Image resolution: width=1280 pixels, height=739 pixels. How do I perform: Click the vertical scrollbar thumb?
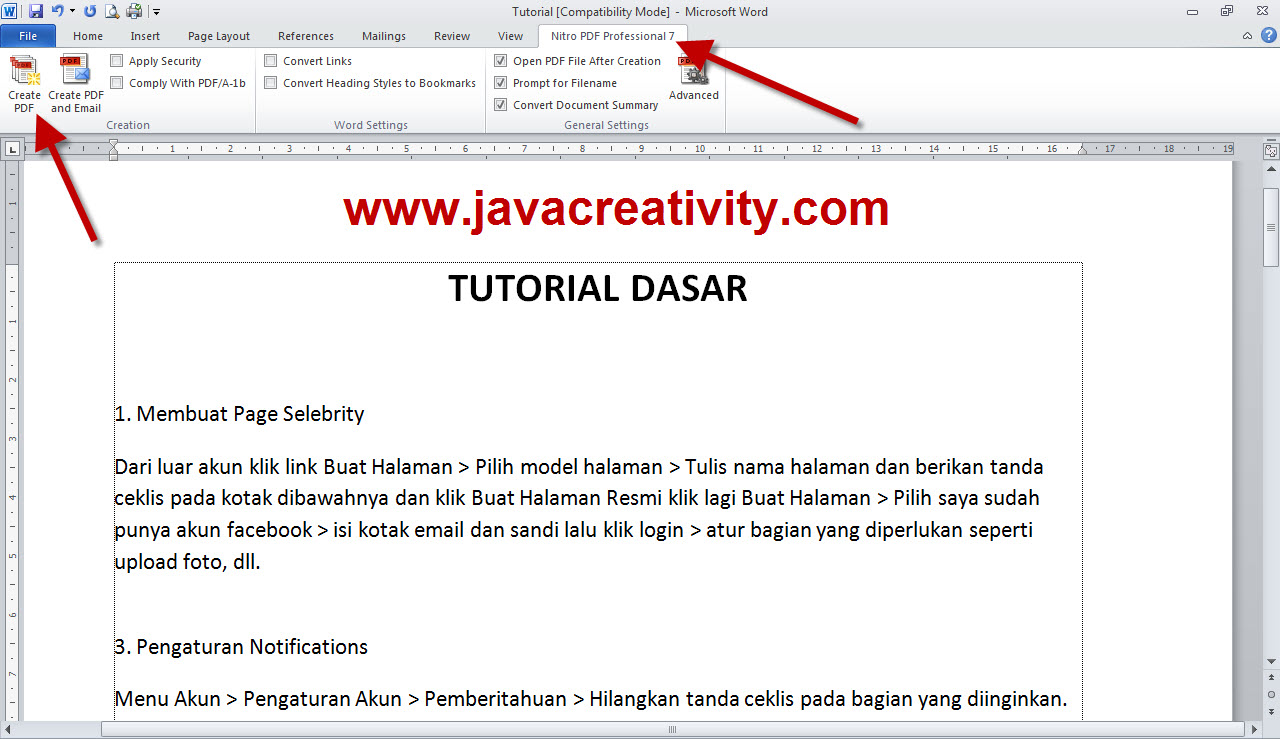click(x=1271, y=226)
